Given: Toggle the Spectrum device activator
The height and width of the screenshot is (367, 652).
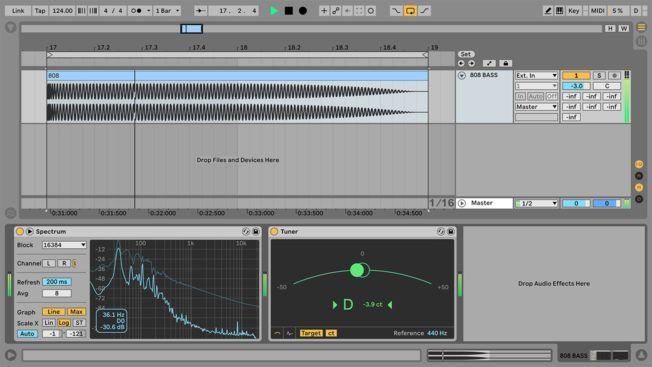Looking at the screenshot, I should tap(20, 232).
